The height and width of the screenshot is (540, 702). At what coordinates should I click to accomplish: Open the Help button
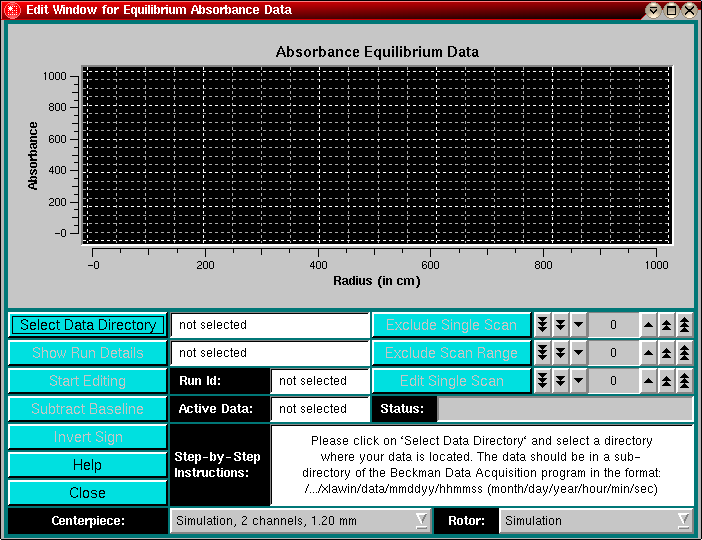[88, 465]
